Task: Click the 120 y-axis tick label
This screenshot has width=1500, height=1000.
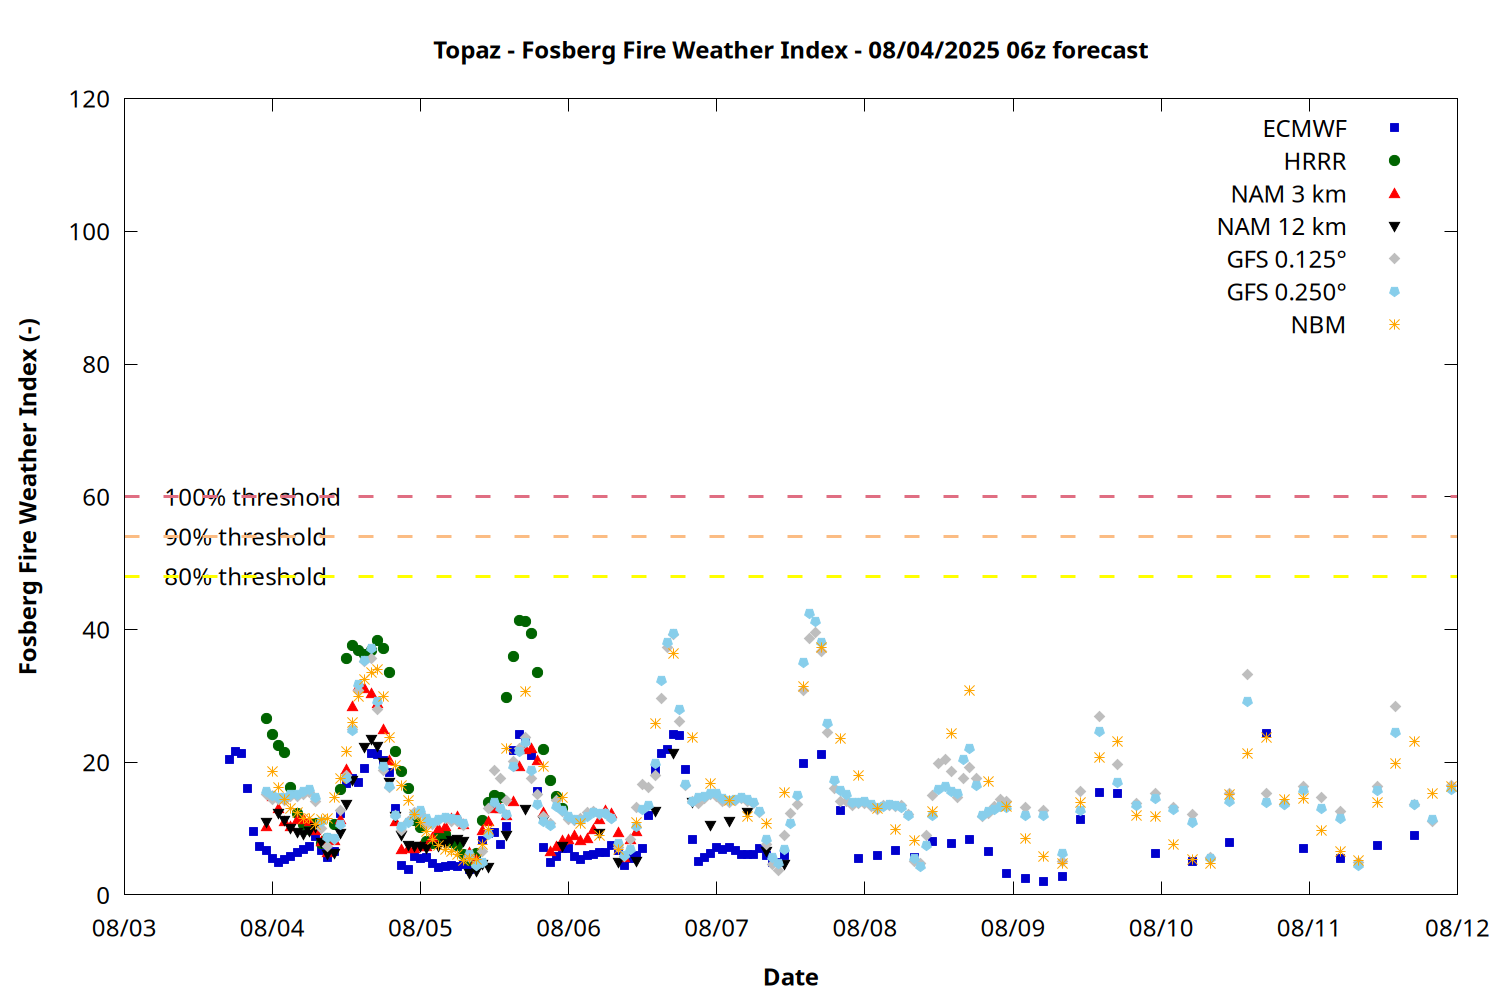Action: (90, 100)
